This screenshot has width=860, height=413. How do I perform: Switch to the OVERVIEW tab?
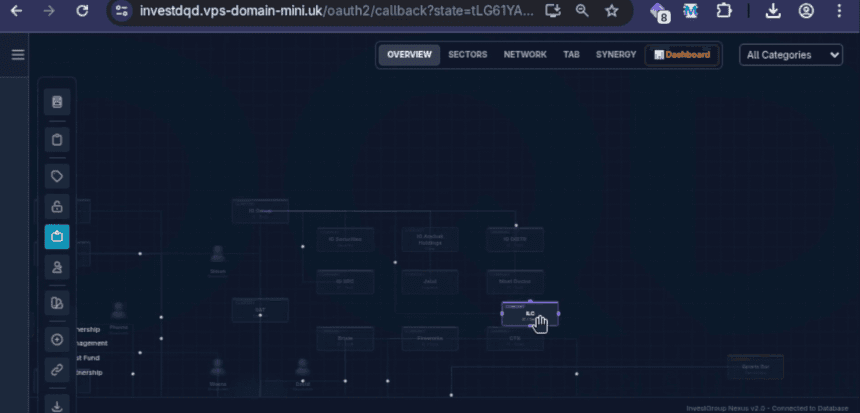coord(409,55)
